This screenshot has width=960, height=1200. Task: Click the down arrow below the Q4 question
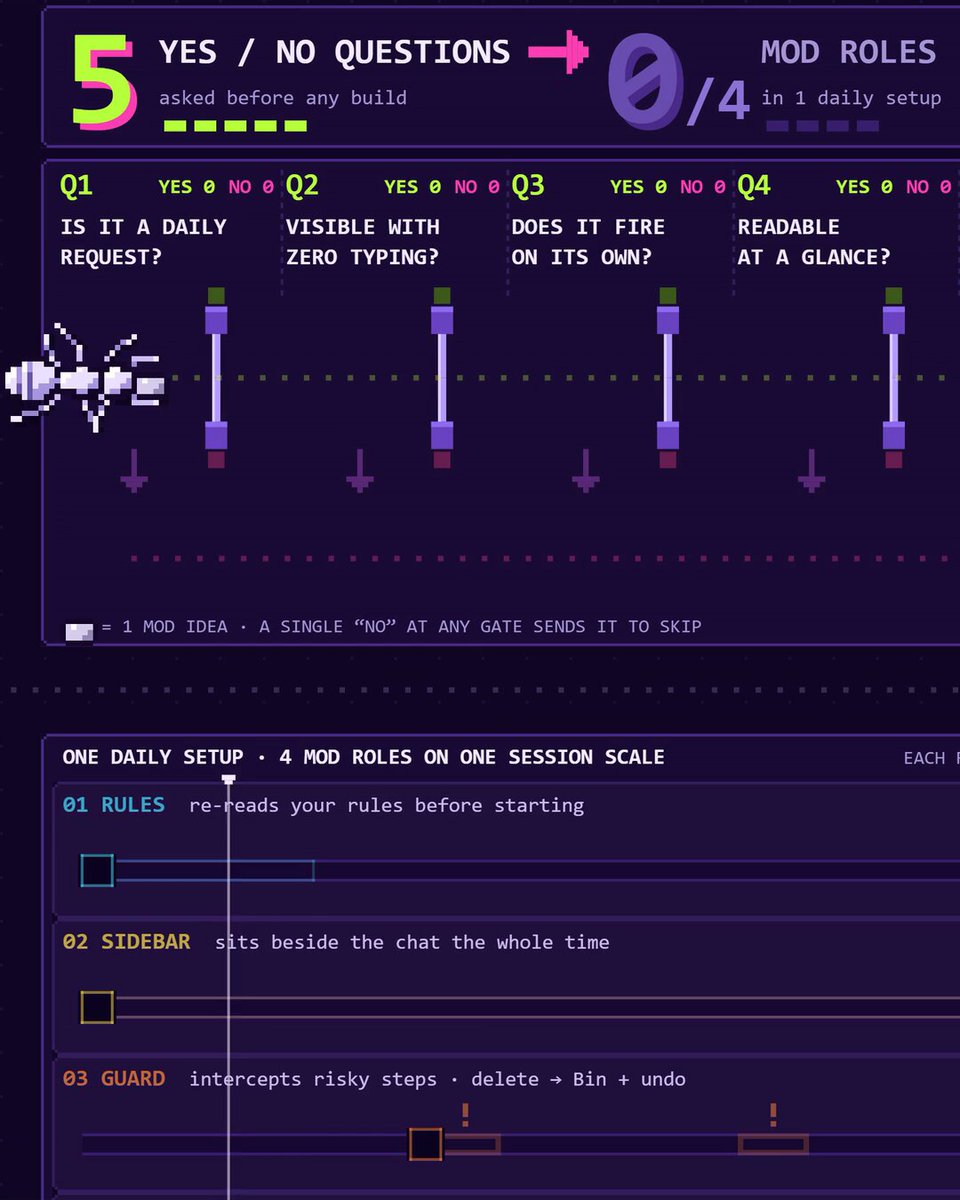pos(812,469)
